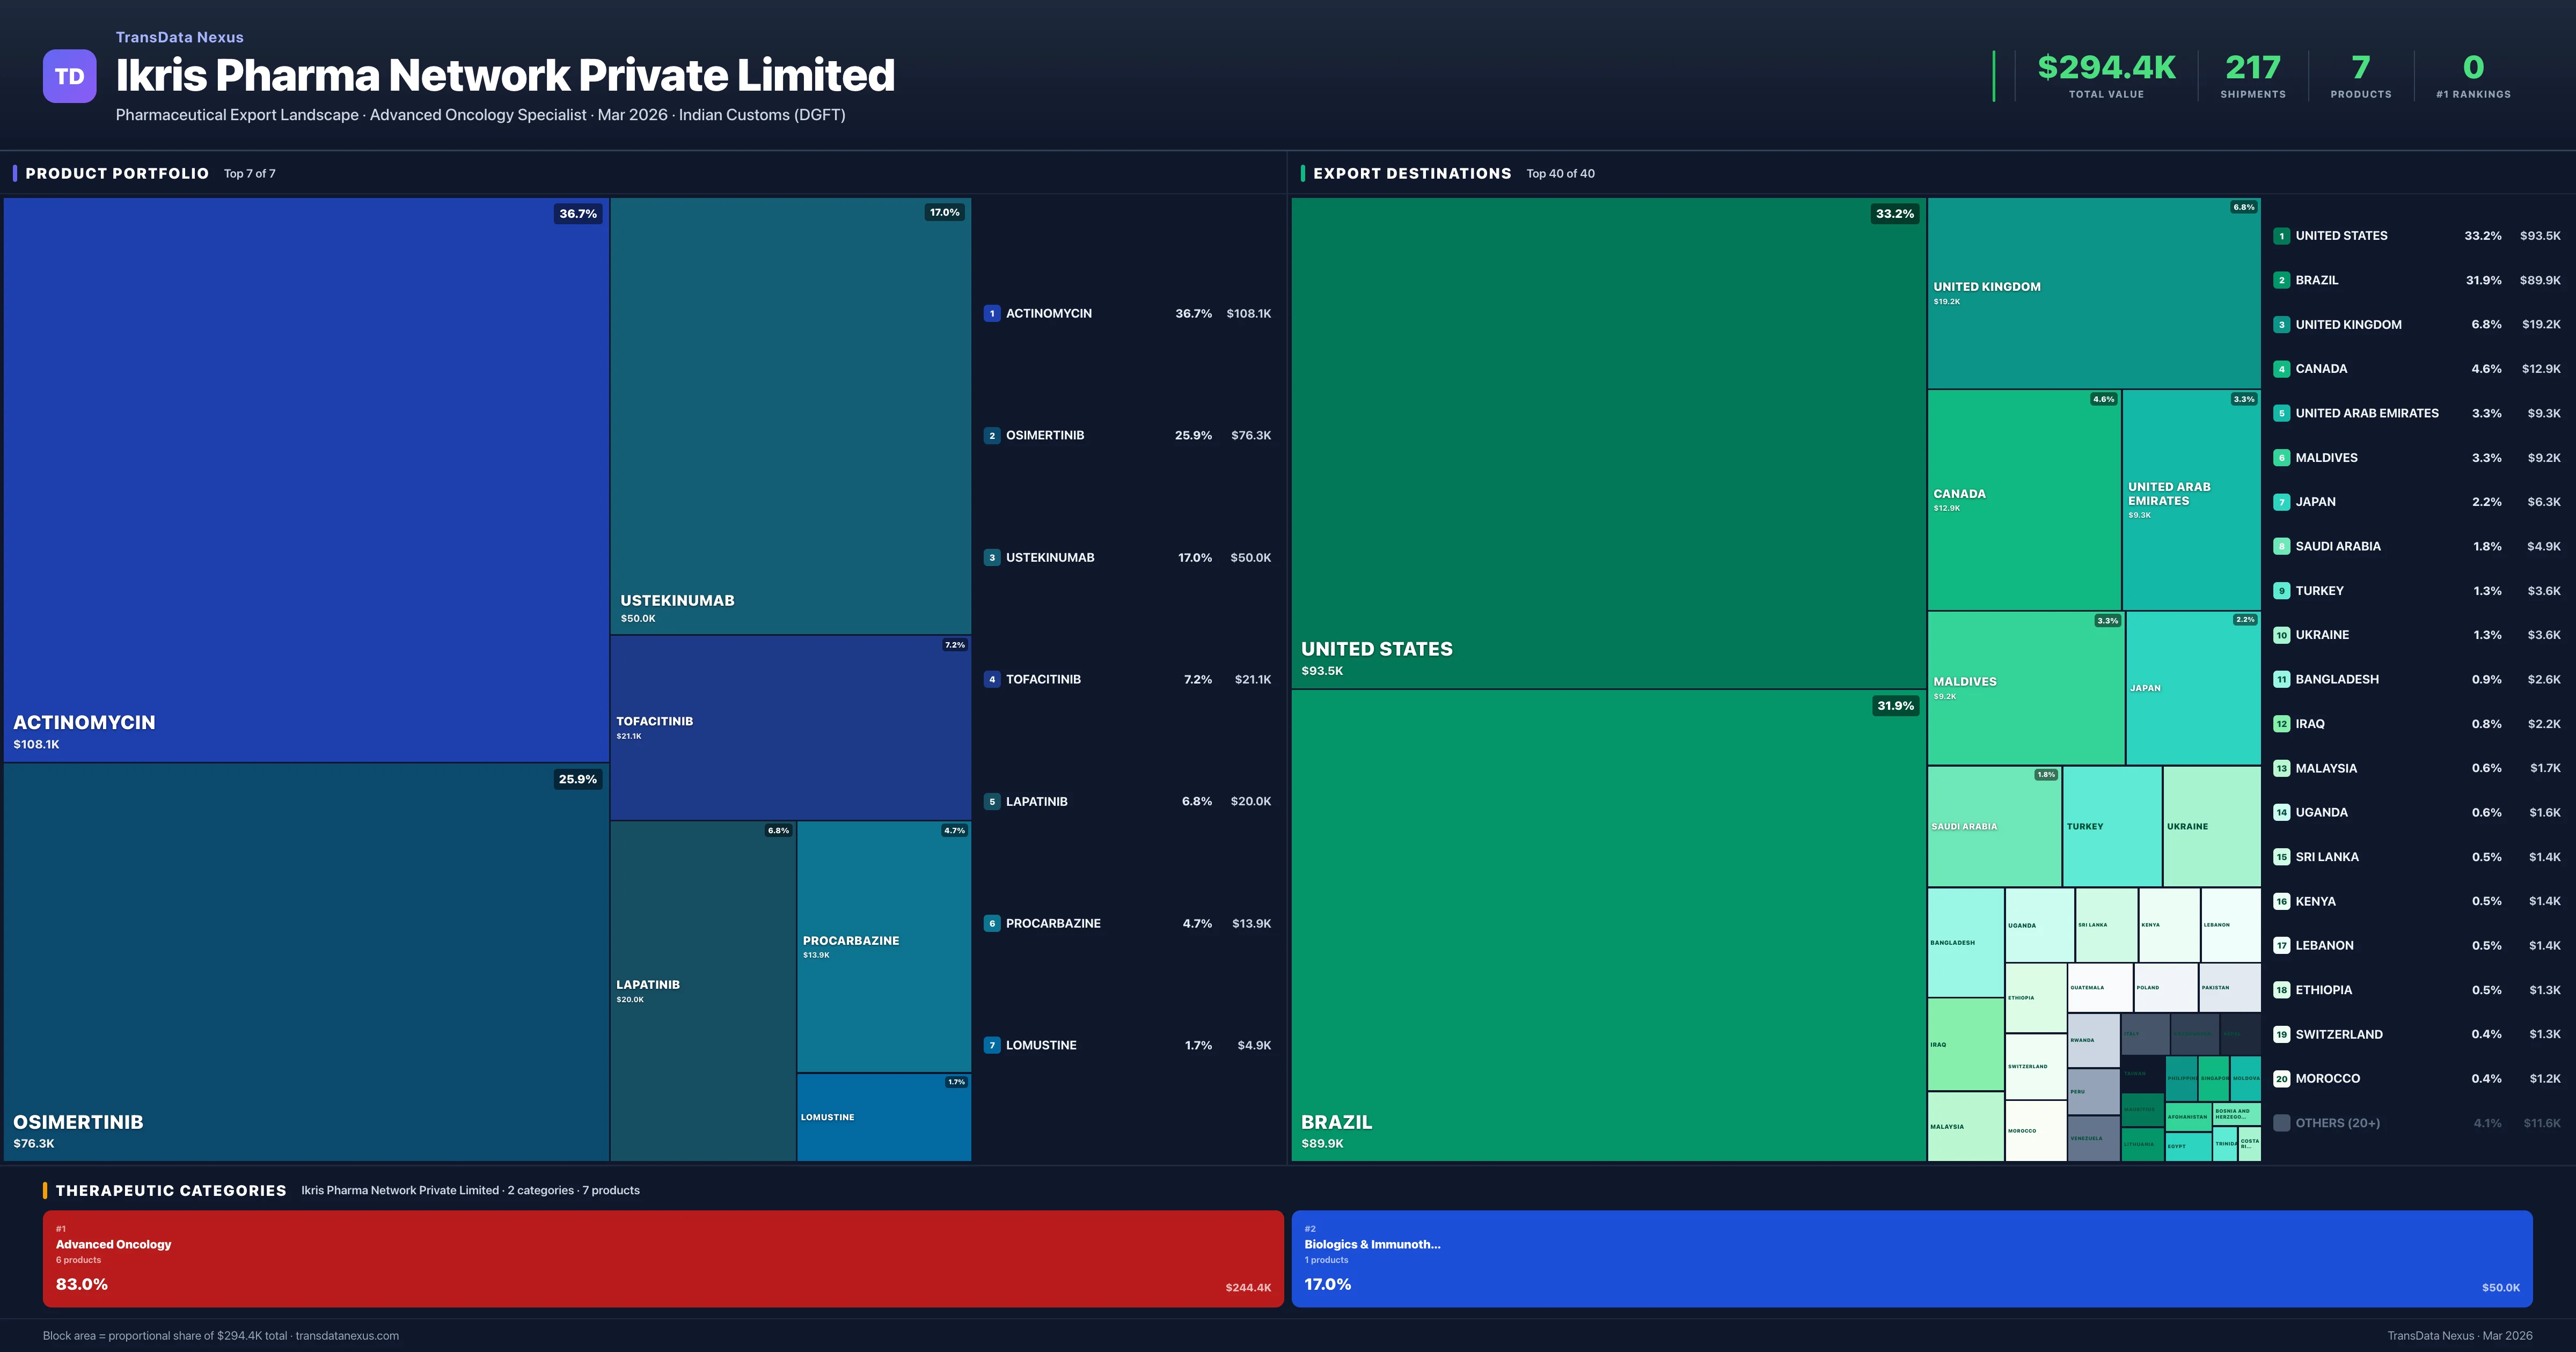
Task: Click rank 7 badge beside LOMUSTINE
Action: pyautogui.click(x=991, y=1045)
